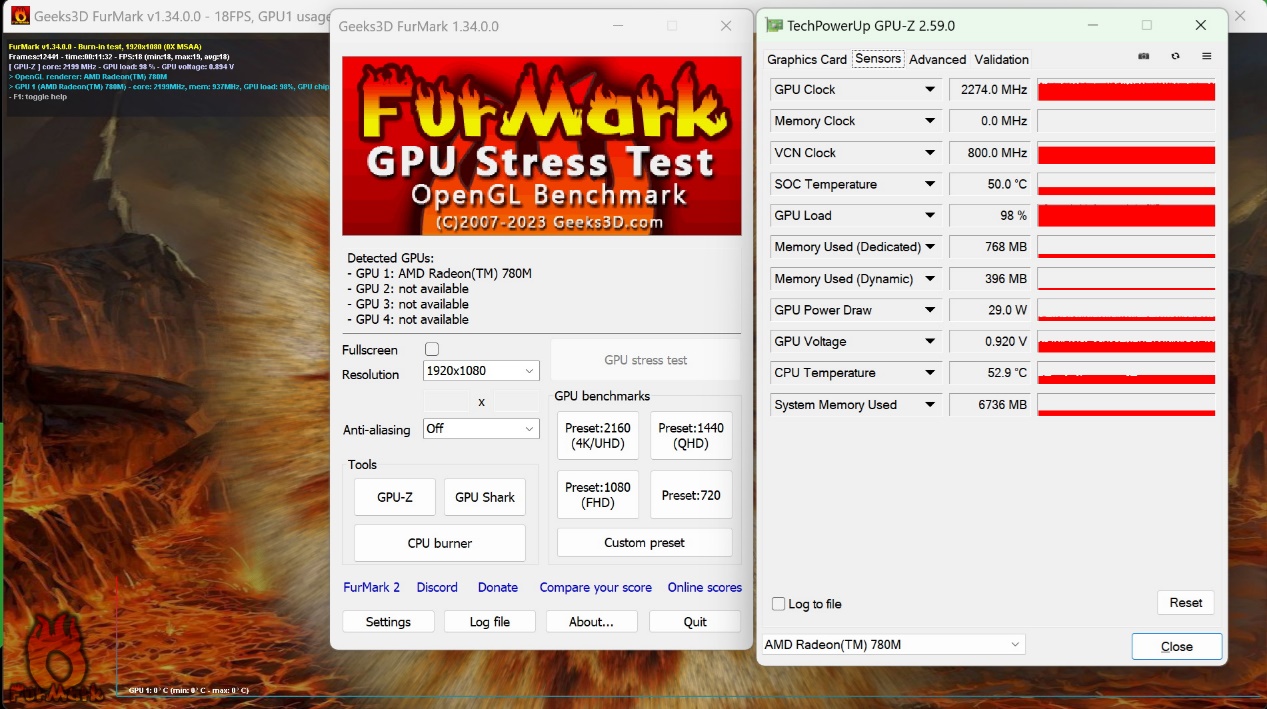The image size is (1267, 709).
Task: Open the Online scores link
Action: [x=705, y=588]
